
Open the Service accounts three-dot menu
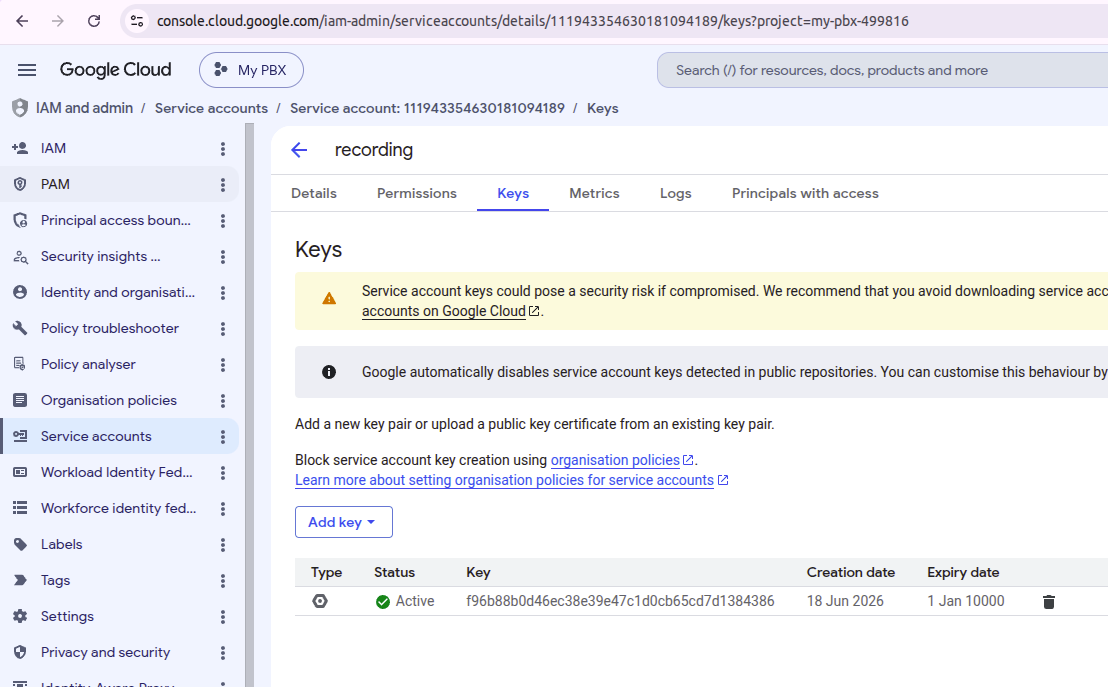coord(223,437)
